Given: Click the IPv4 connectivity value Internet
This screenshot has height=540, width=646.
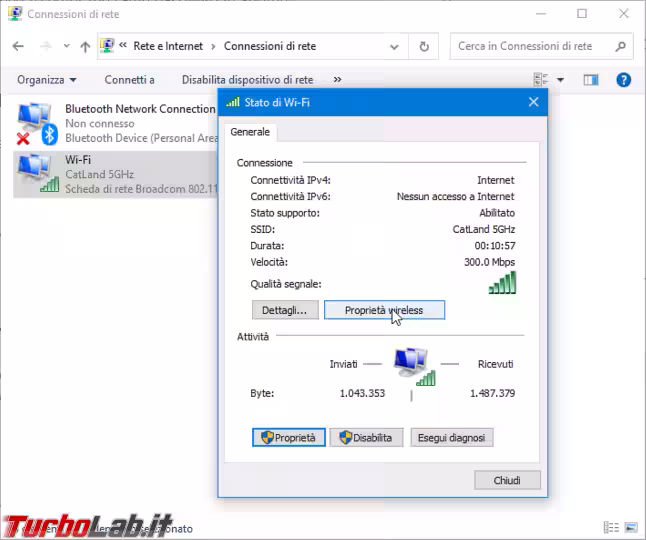Looking at the screenshot, I should [496, 180].
